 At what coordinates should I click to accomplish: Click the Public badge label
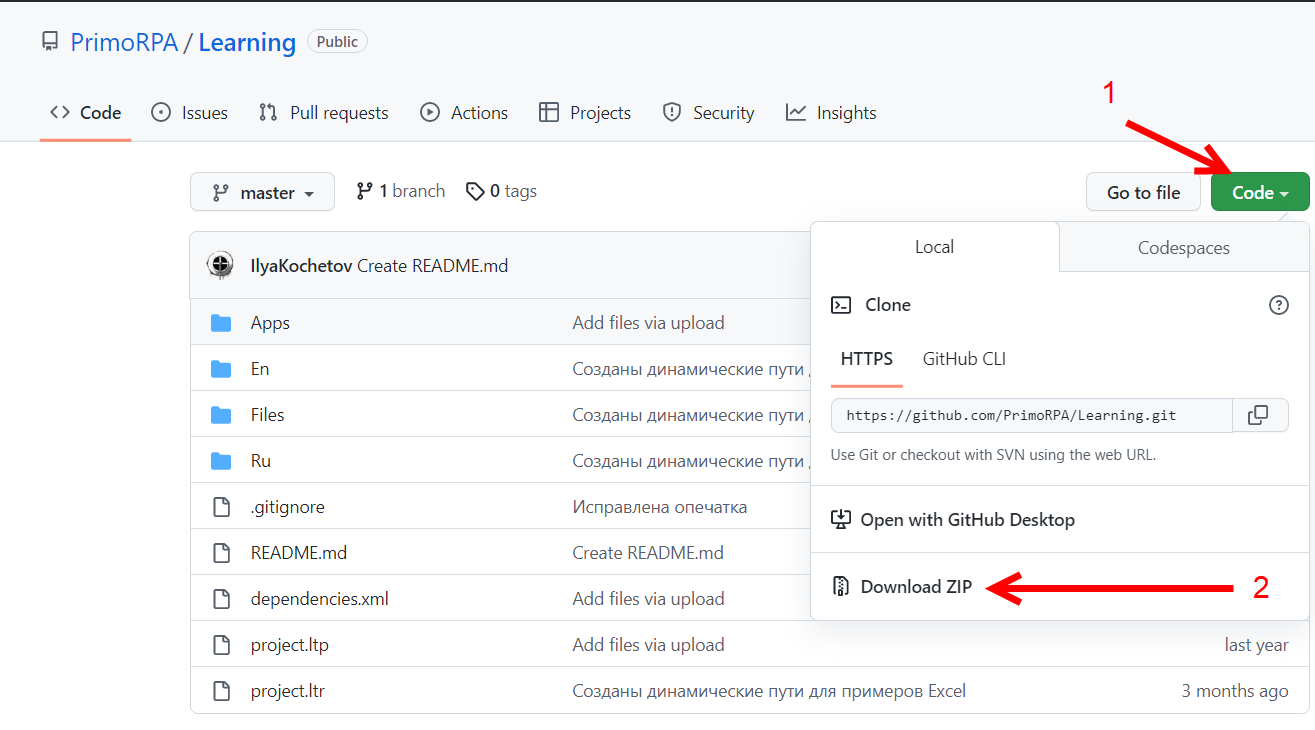[337, 42]
